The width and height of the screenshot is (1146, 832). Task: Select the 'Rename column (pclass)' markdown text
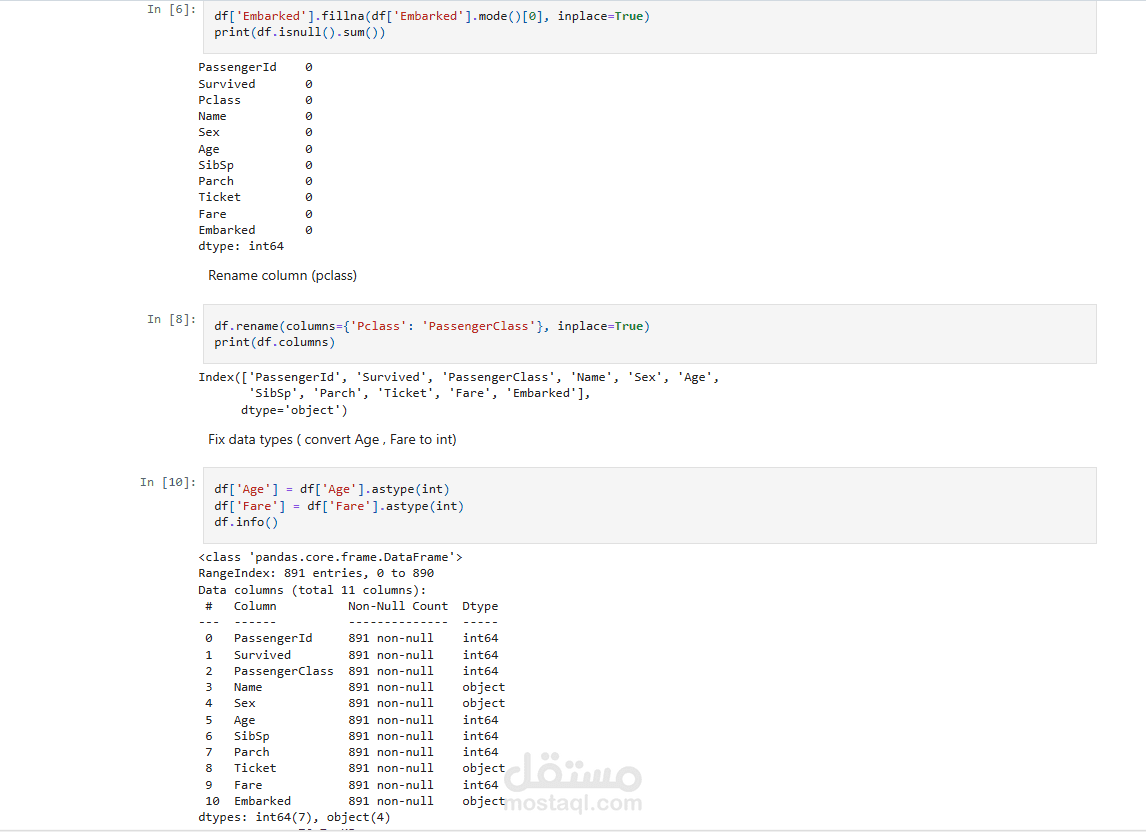[x=282, y=276]
